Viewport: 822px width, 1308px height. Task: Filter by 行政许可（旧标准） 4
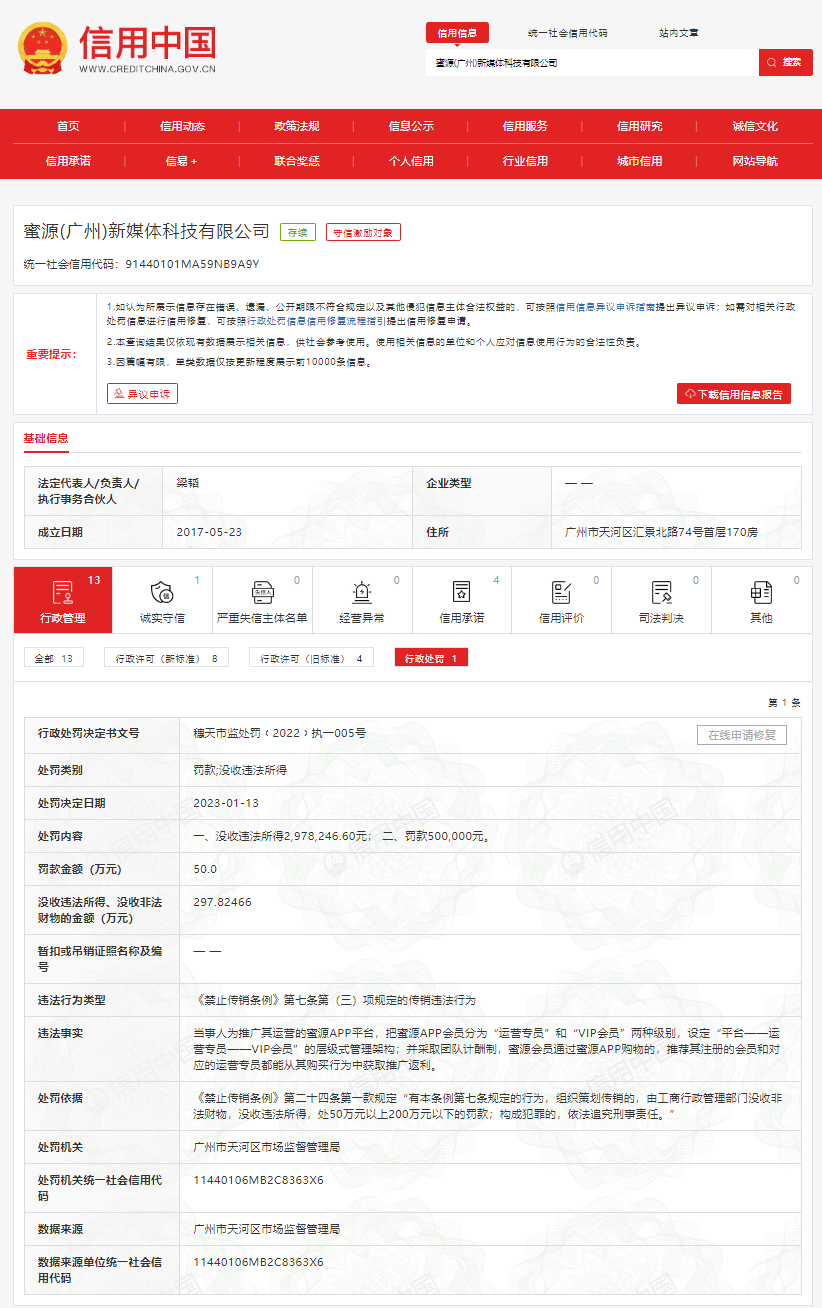point(312,658)
